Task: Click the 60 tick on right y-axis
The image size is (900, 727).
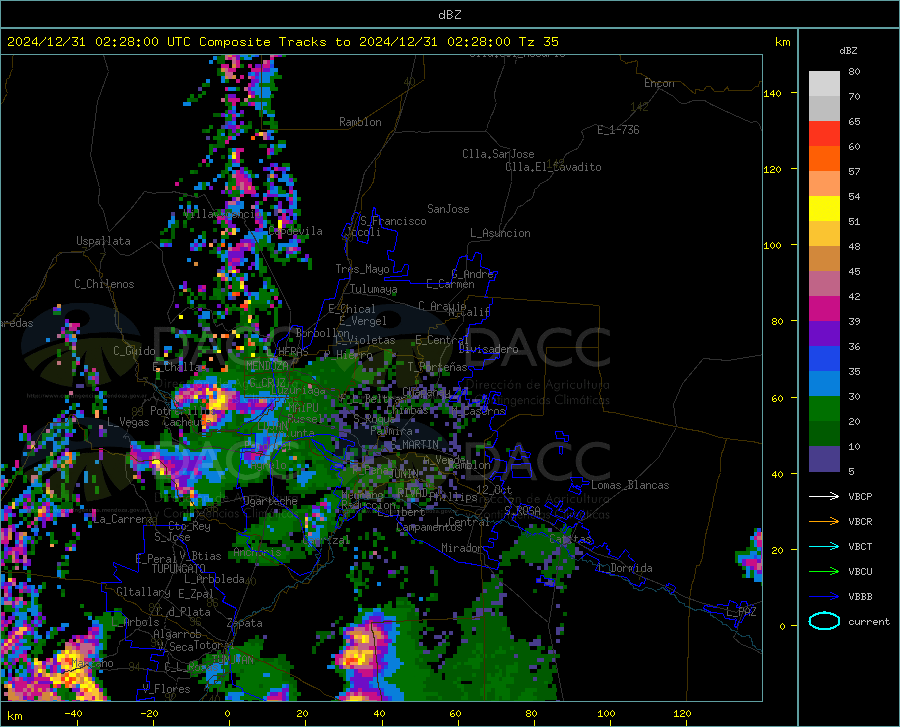Action: [x=777, y=398]
